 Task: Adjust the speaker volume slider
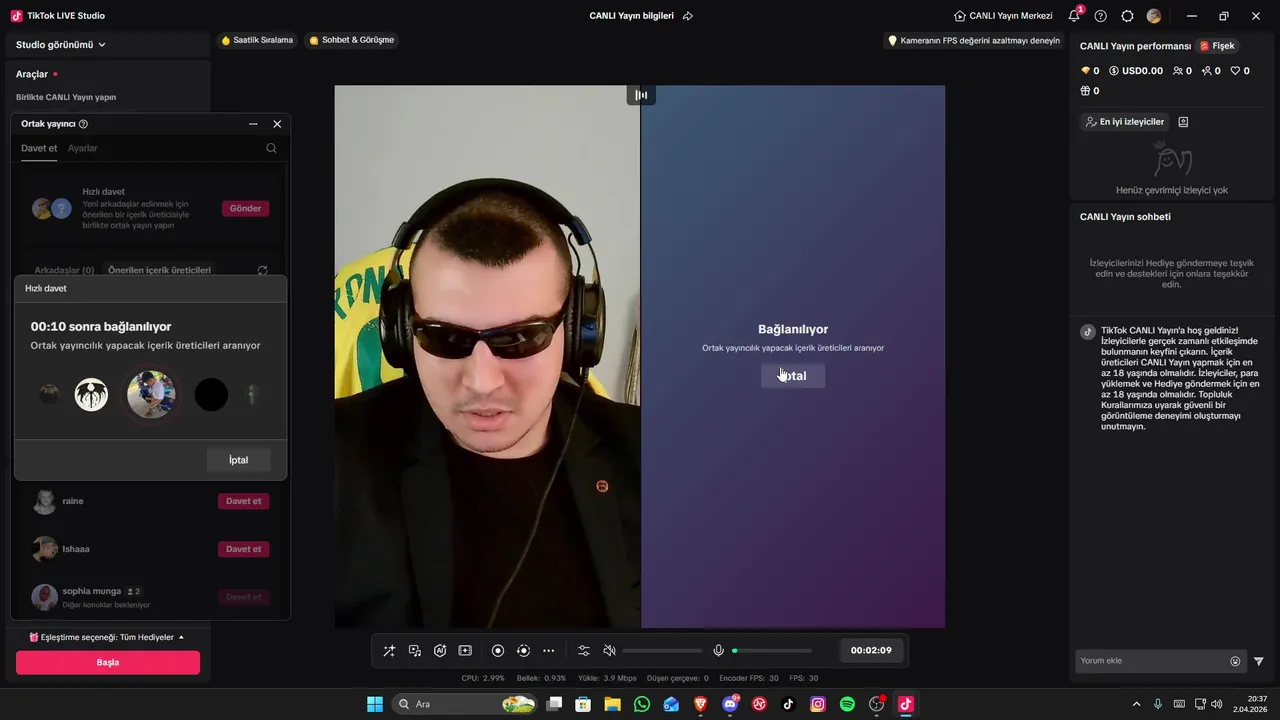coord(662,651)
